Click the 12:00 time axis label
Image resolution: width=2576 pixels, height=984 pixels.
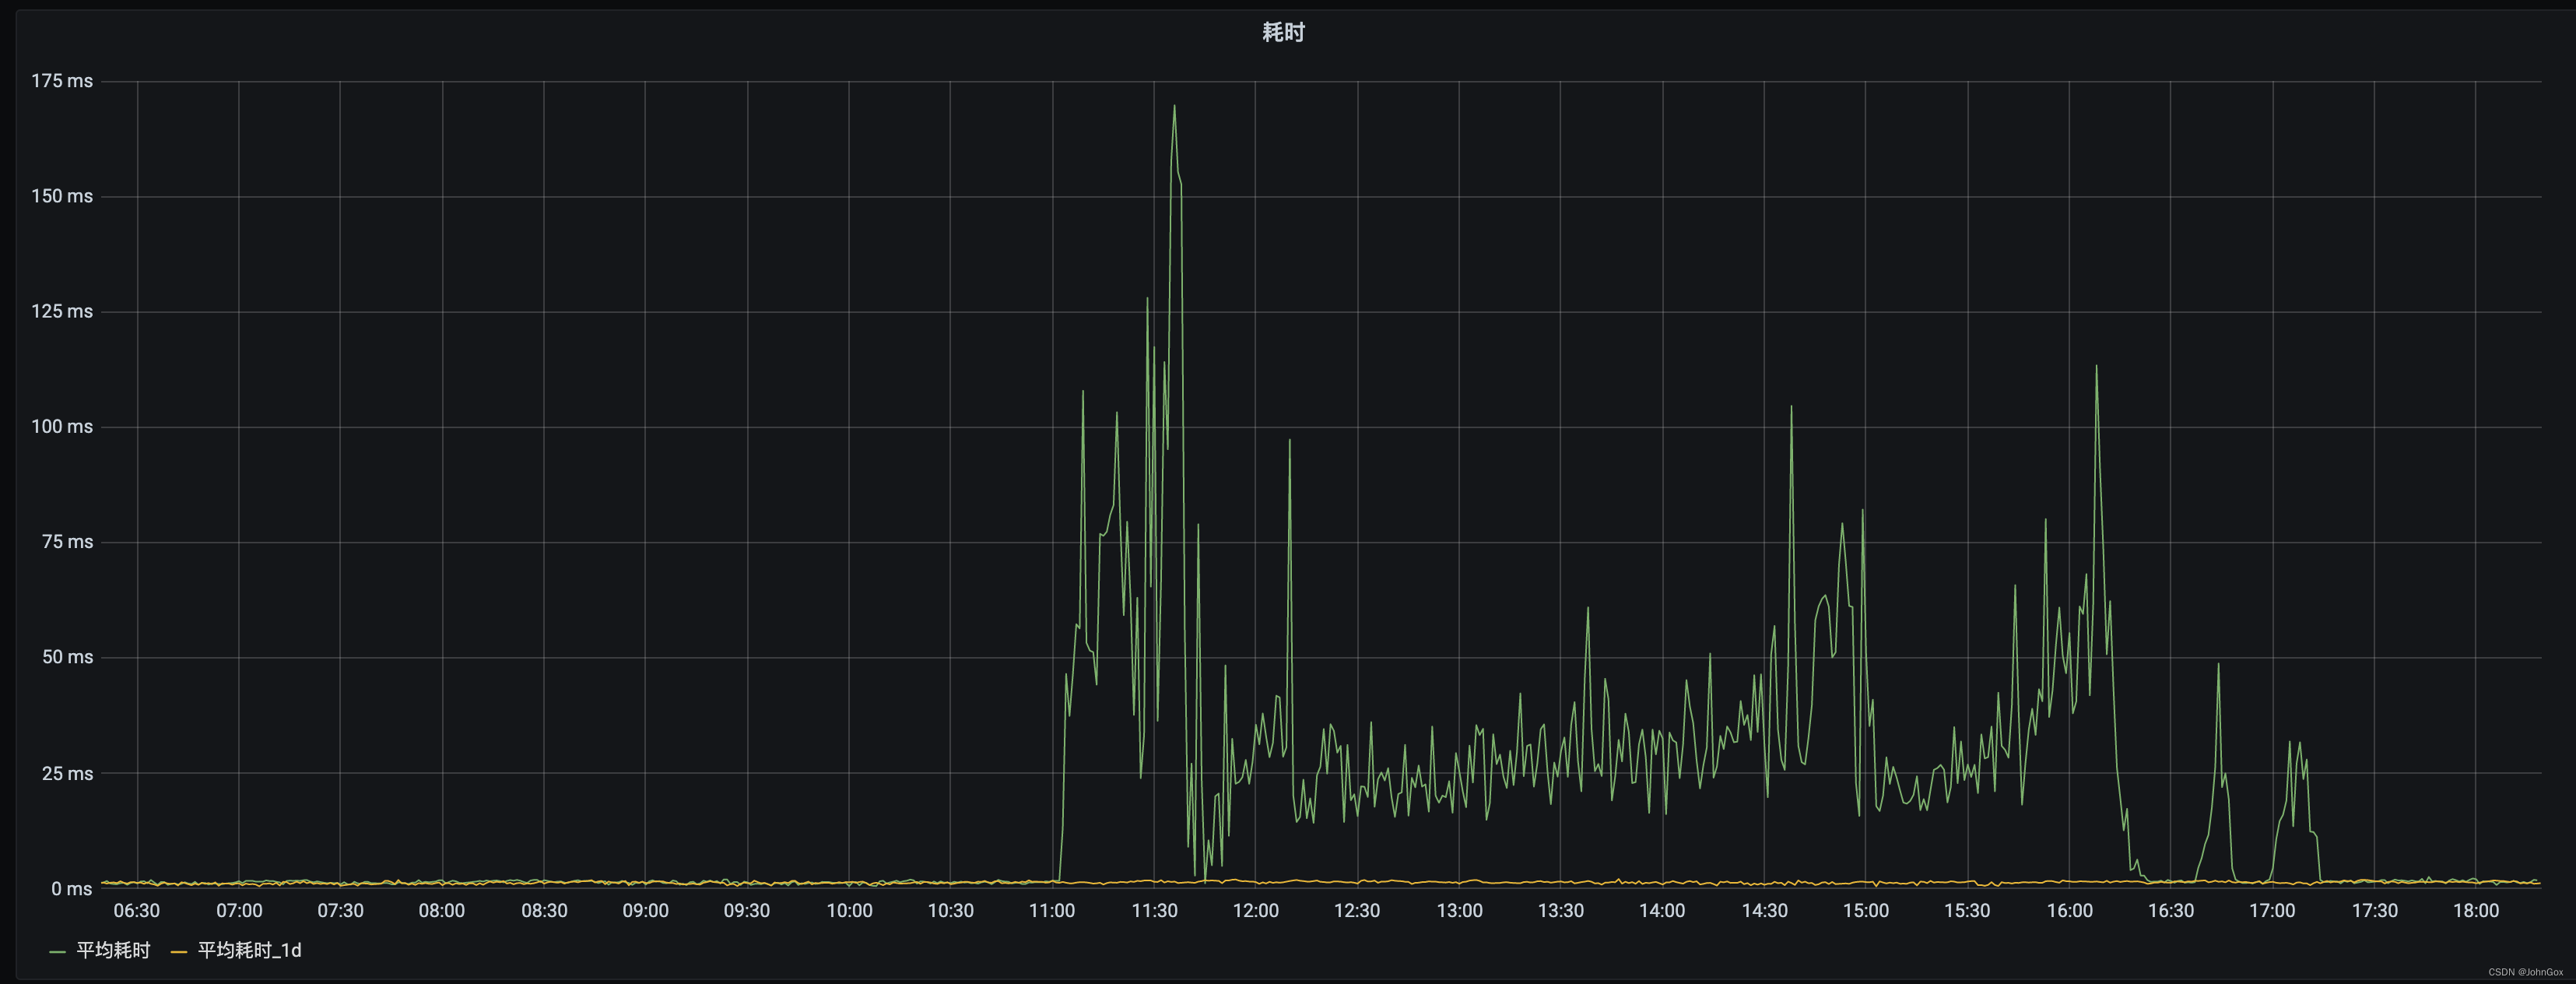point(1255,910)
